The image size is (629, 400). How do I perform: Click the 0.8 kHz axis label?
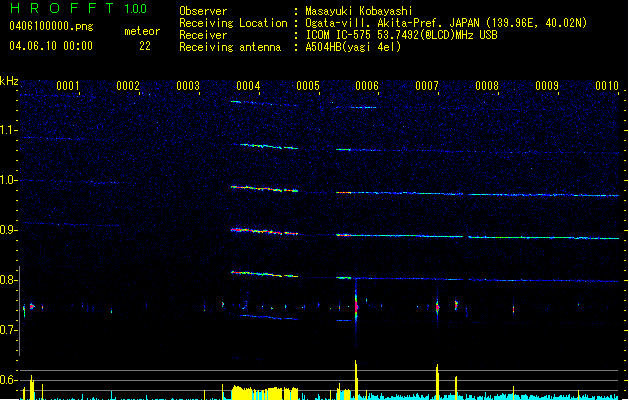8,280
